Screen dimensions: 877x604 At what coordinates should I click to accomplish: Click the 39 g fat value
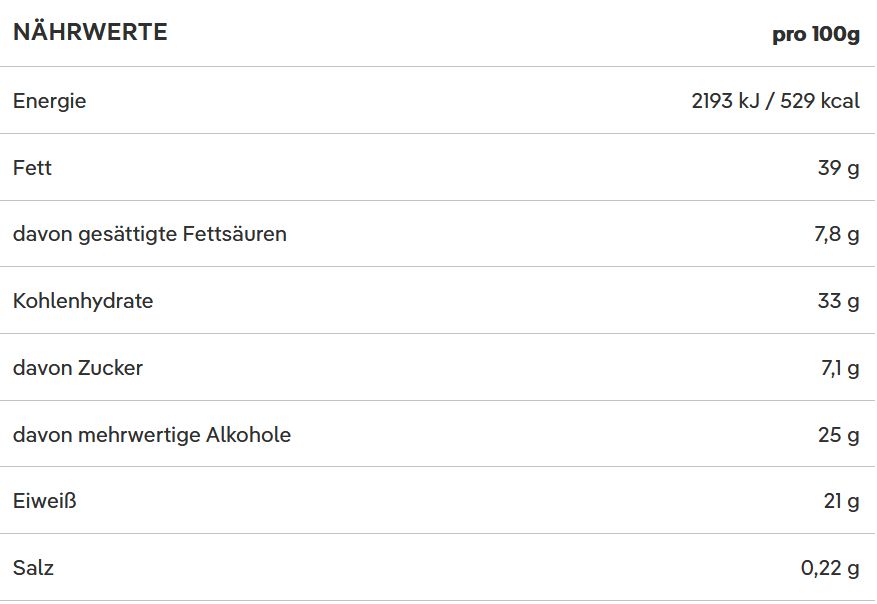coord(838,168)
